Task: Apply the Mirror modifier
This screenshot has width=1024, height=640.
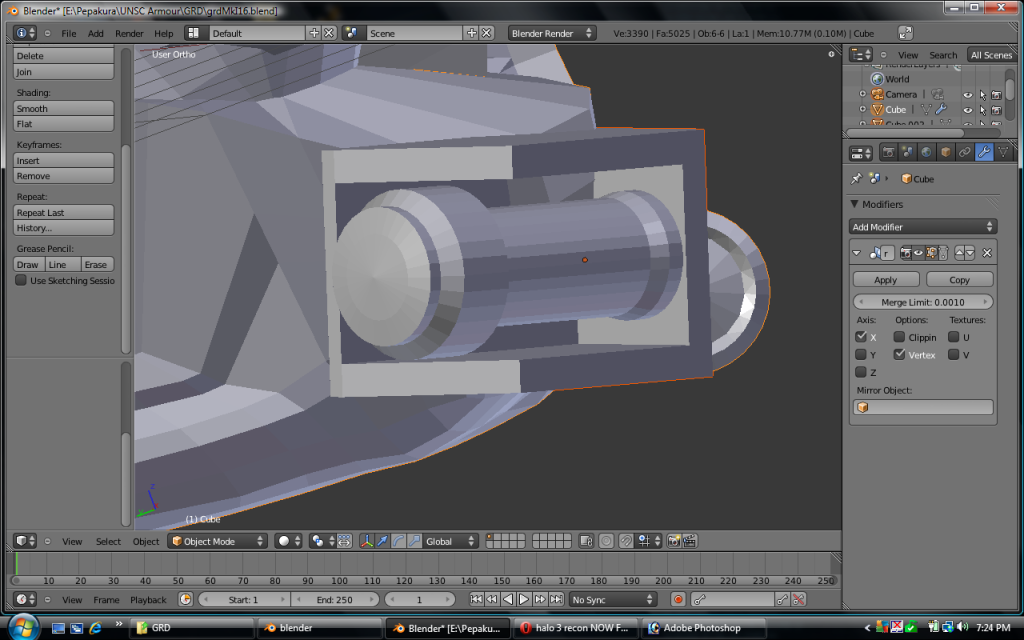Action: (x=886, y=280)
